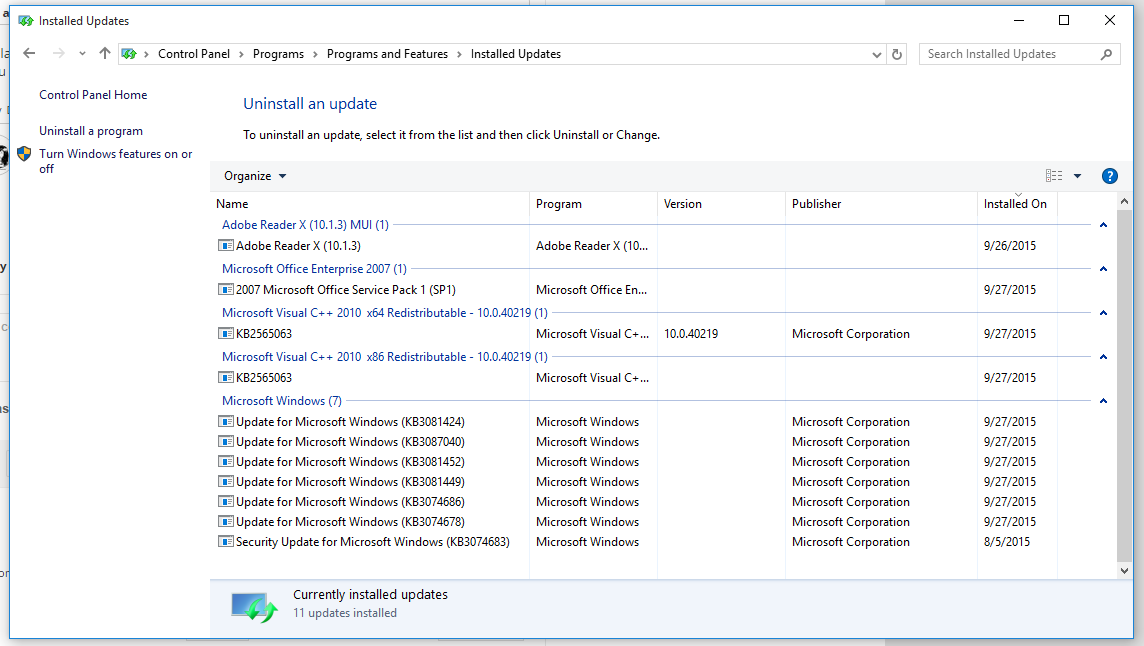Open Turn Windows features on or off
Screen dimensions: 1144x646
coord(116,161)
